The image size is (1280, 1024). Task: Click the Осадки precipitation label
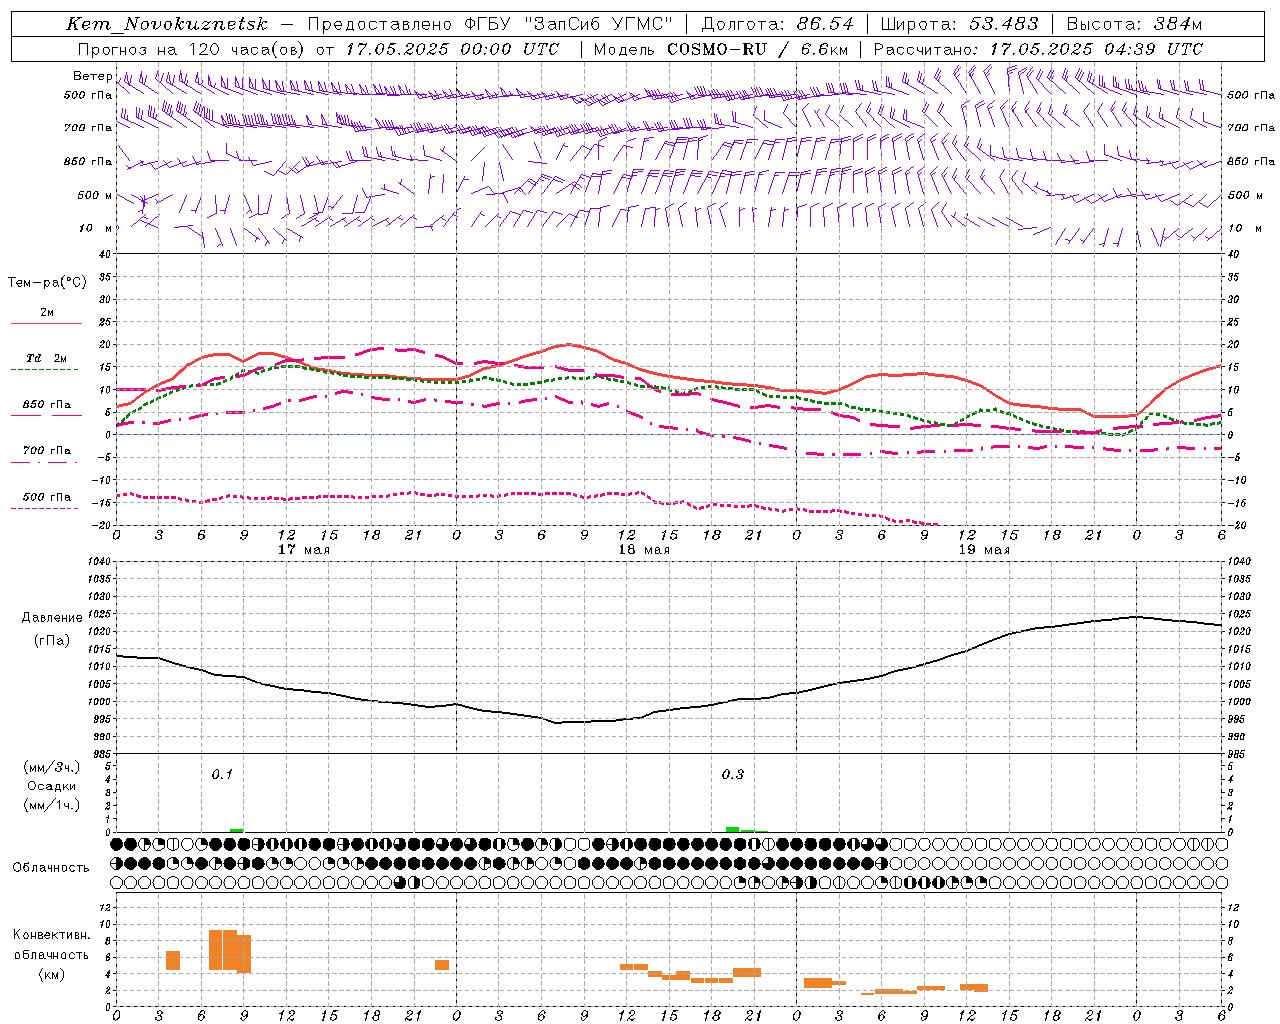pyautogui.click(x=52, y=786)
